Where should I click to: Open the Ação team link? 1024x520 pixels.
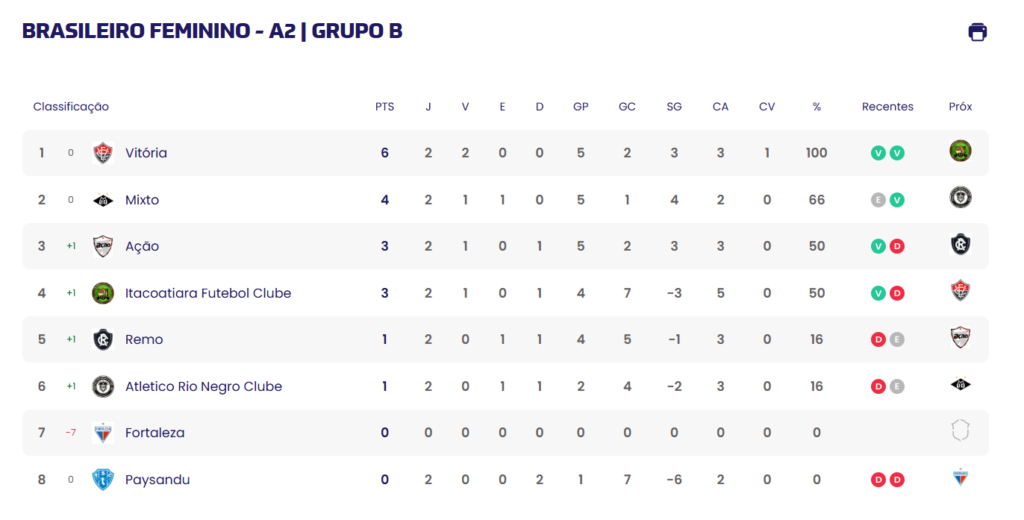tap(142, 246)
